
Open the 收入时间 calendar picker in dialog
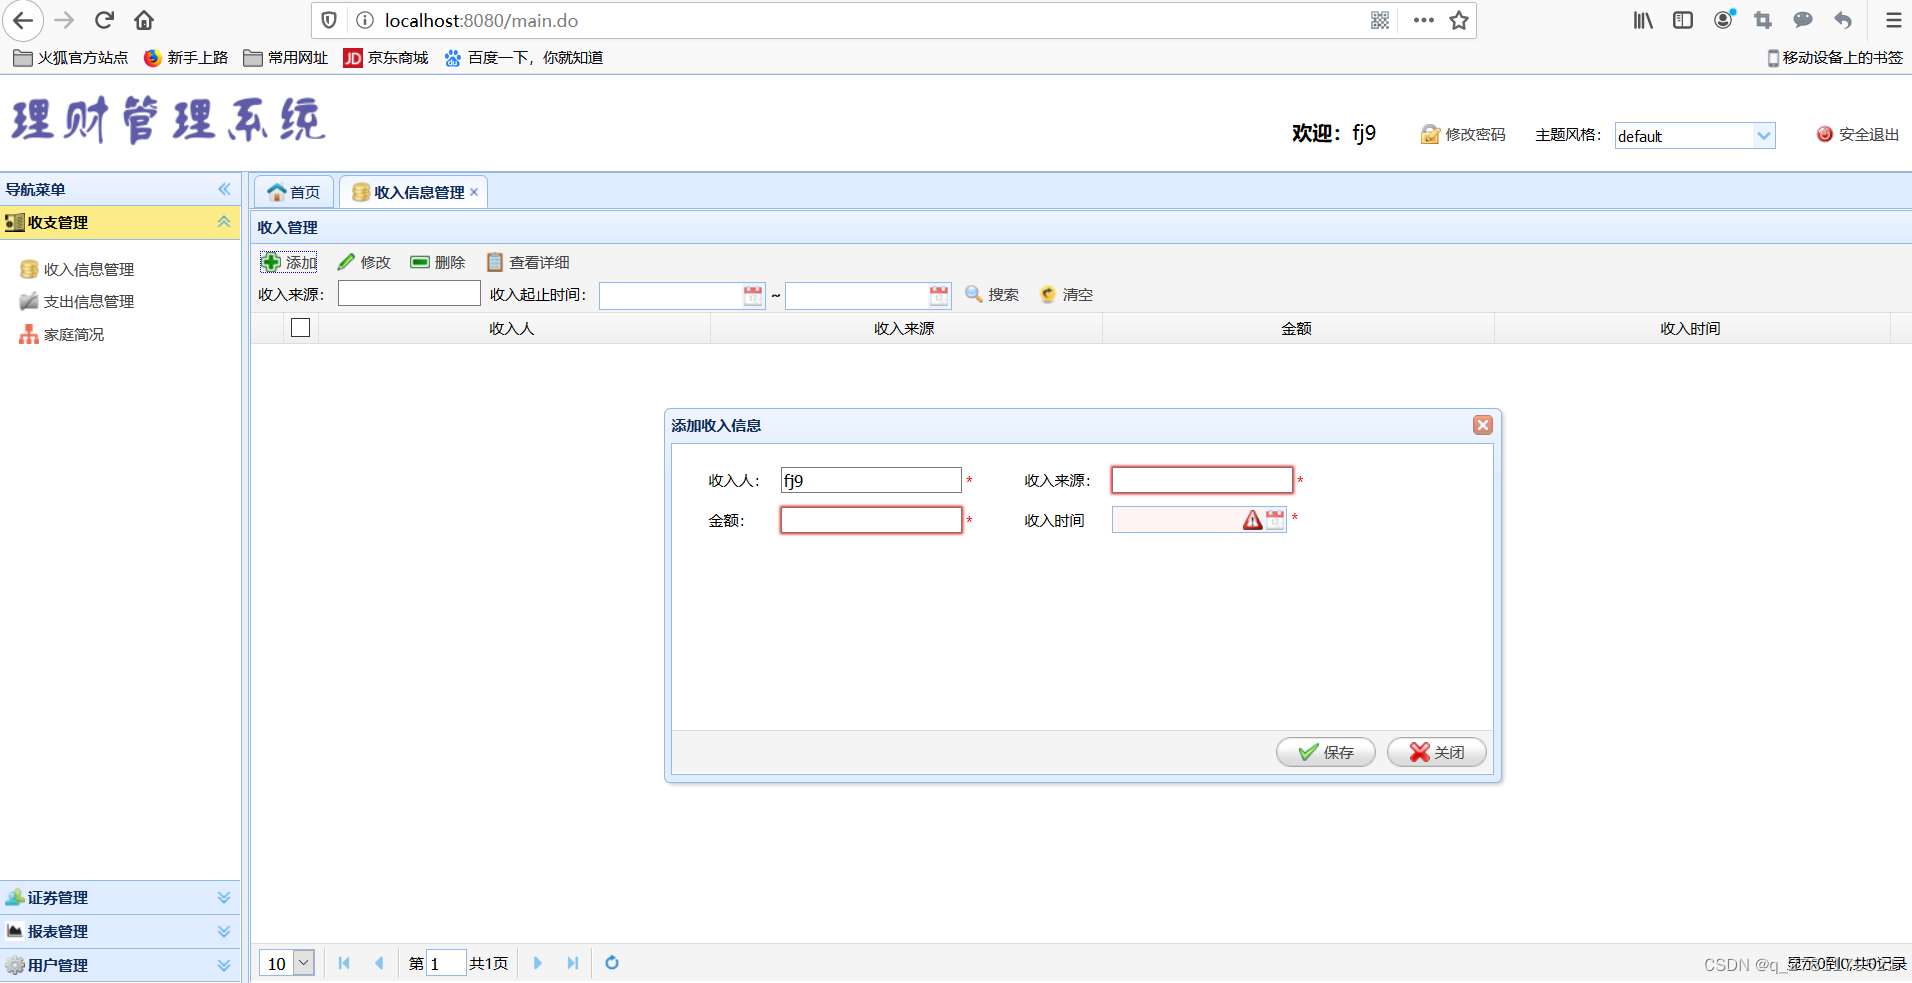[1275, 519]
